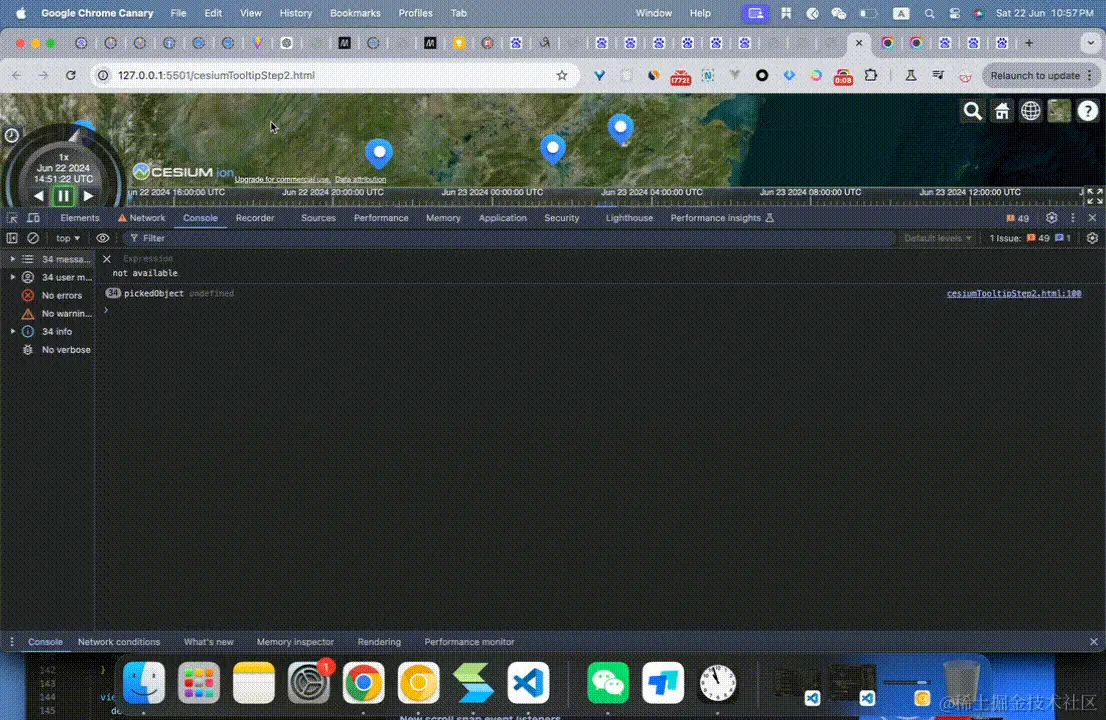
Task: Focus the console Filter field
Action: [x=508, y=238]
